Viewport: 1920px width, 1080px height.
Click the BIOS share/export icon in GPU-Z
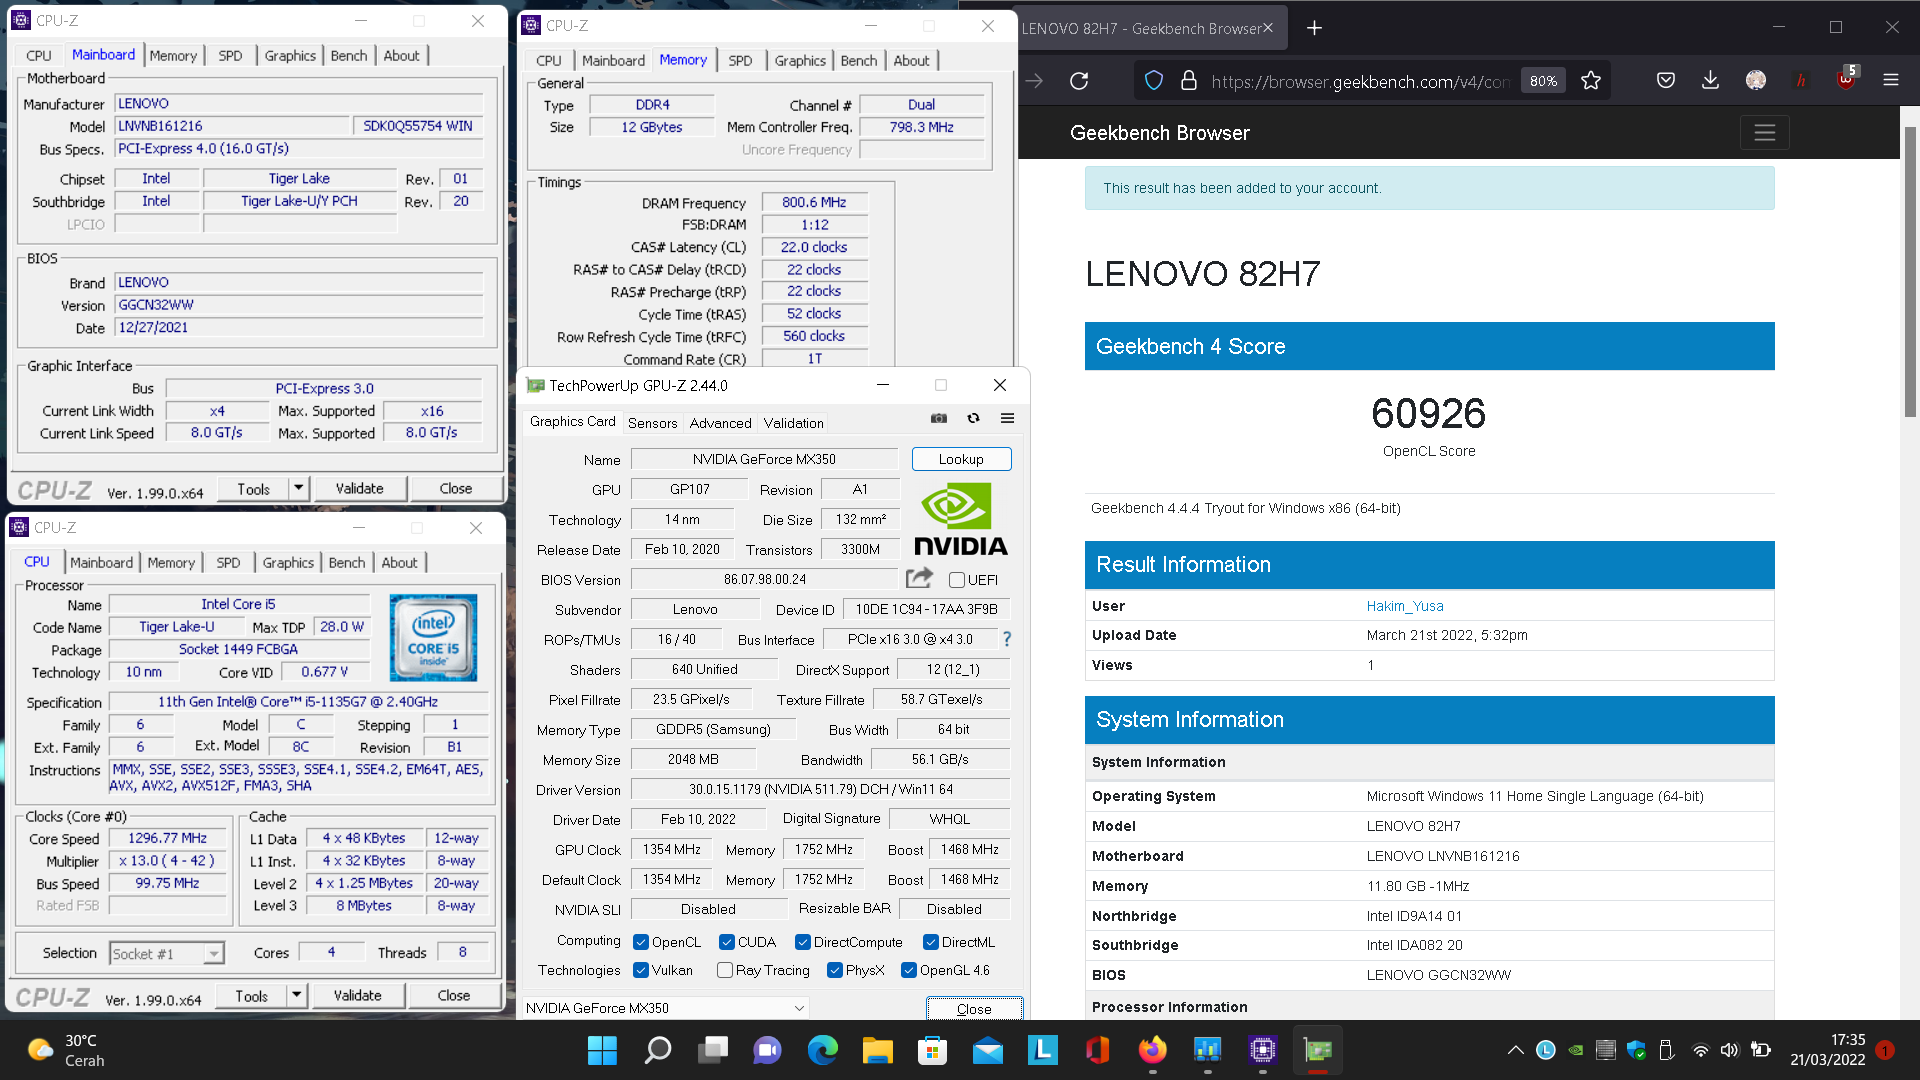tap(919, 578)
